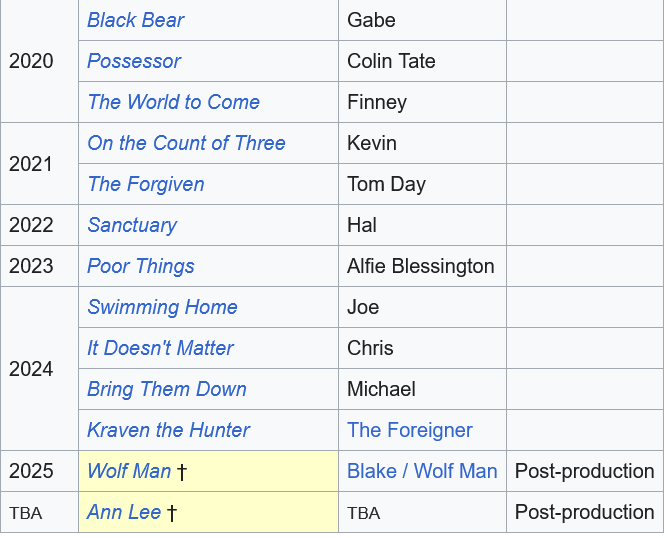Click the Colin Tate role cell
The height and width of the screenshot is (538, 668).
(391, 61)
